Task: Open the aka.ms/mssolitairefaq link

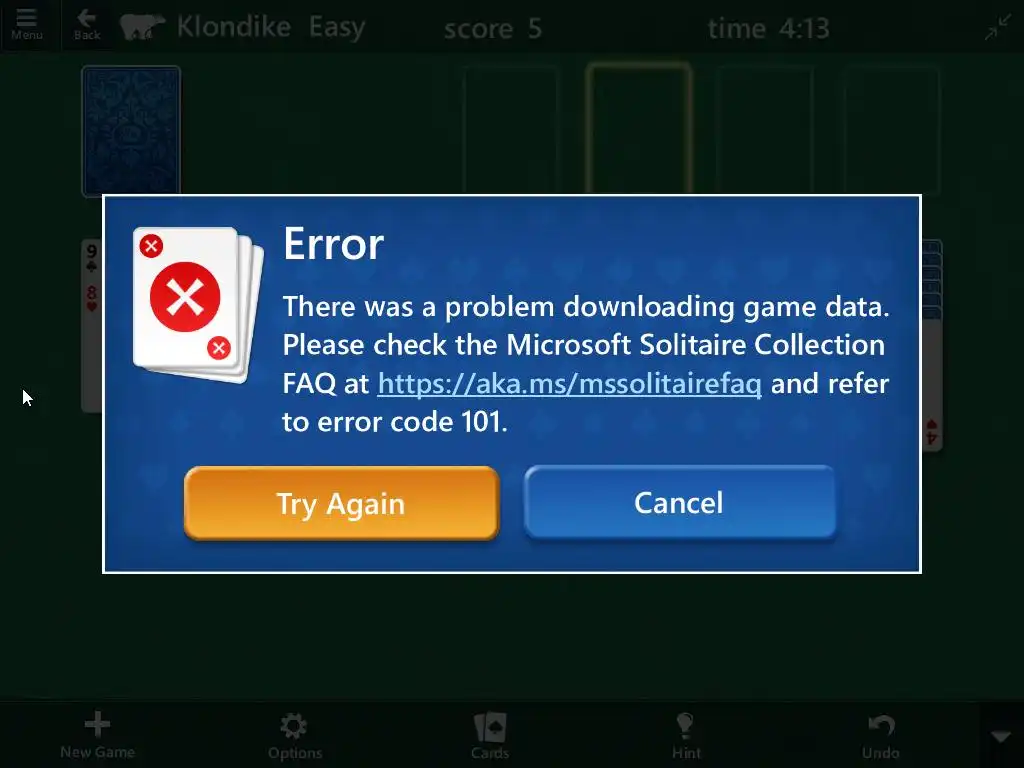Action: (569, 383)
